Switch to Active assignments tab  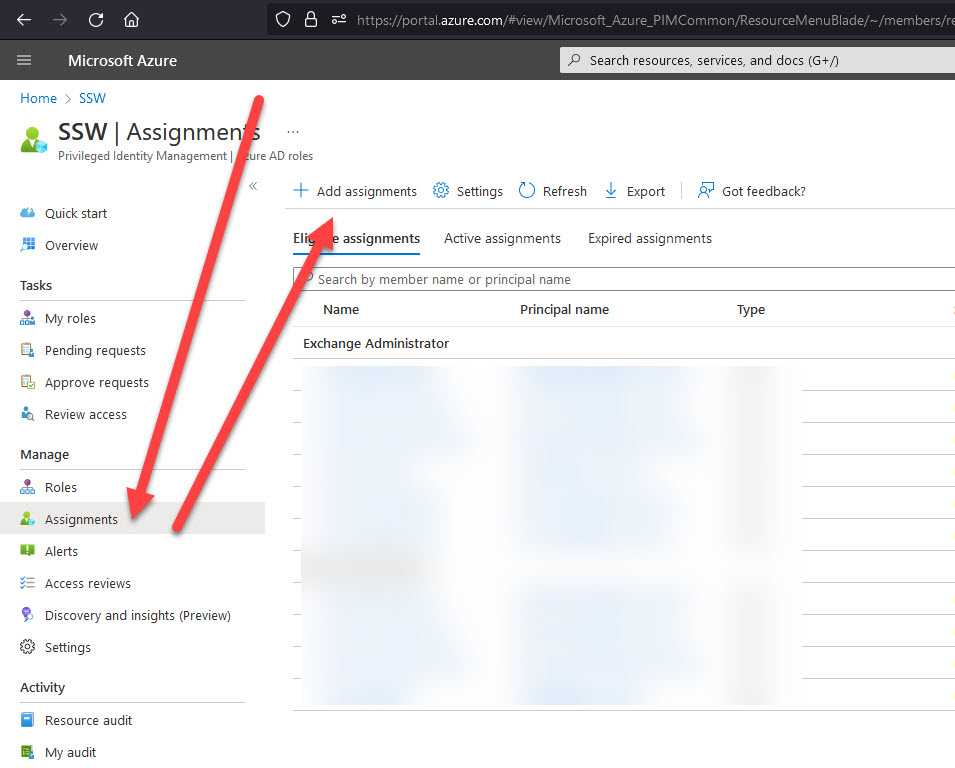click(x=502, y=238)
